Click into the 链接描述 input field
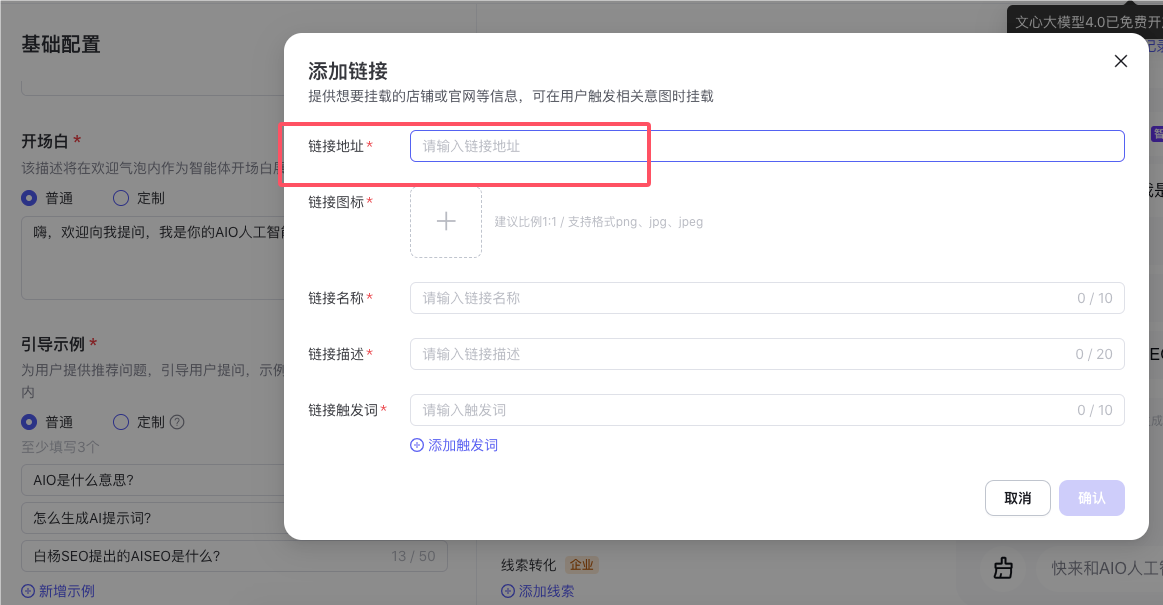This screenshot has height=605, width=1163. click(767, 354)
